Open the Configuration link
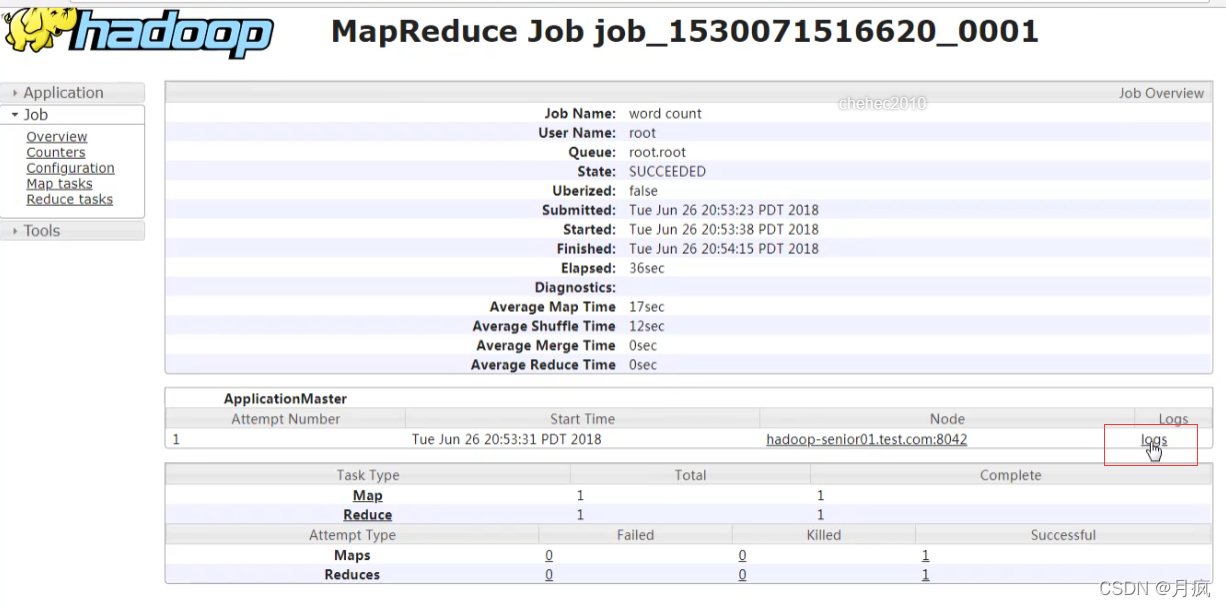This screenshot has width=1226, height=607. click(x=70, y=168)
